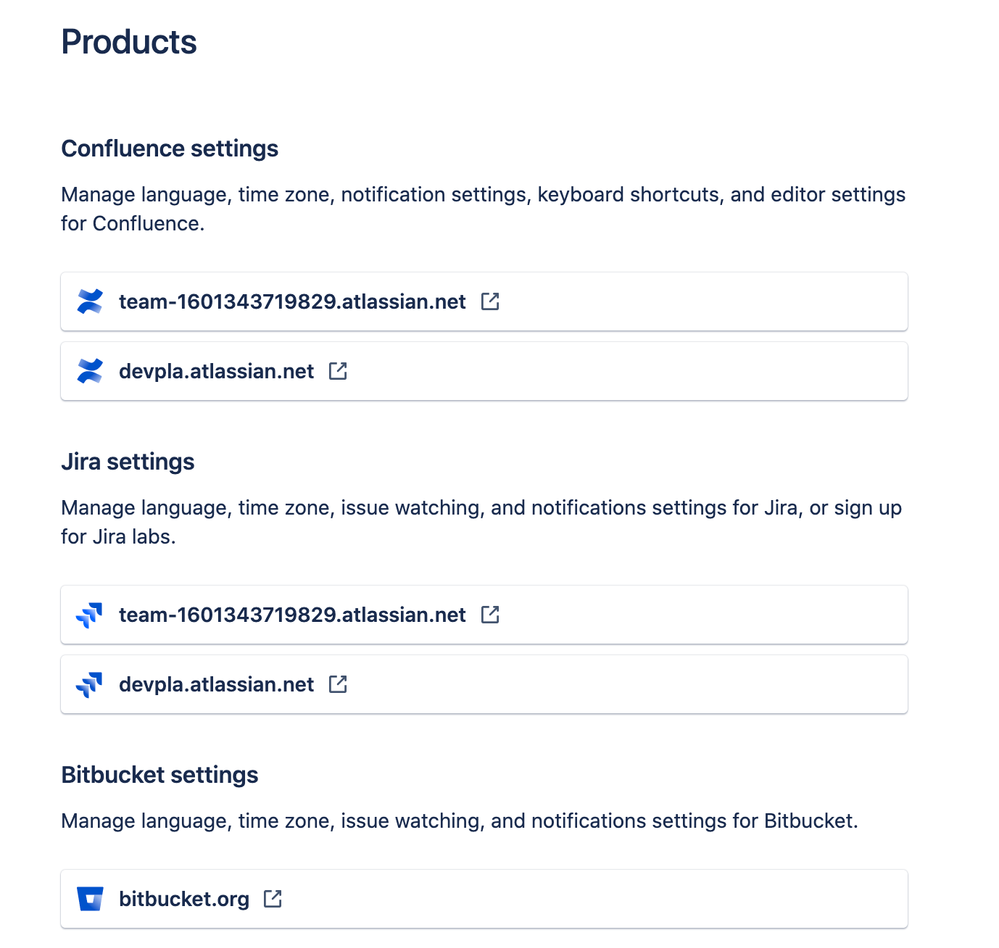Click the Bitbucket settings heading
This screenshot has width=999, height=948.
(x=159, y=775)
